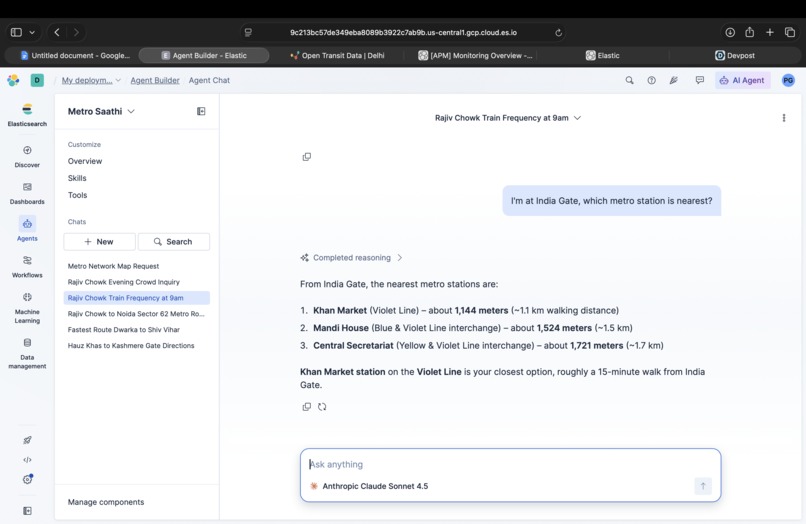This screenshot has width=806, height=524.
Task: Open the feedback chat icon in header
Action: [x=700, y=80]
